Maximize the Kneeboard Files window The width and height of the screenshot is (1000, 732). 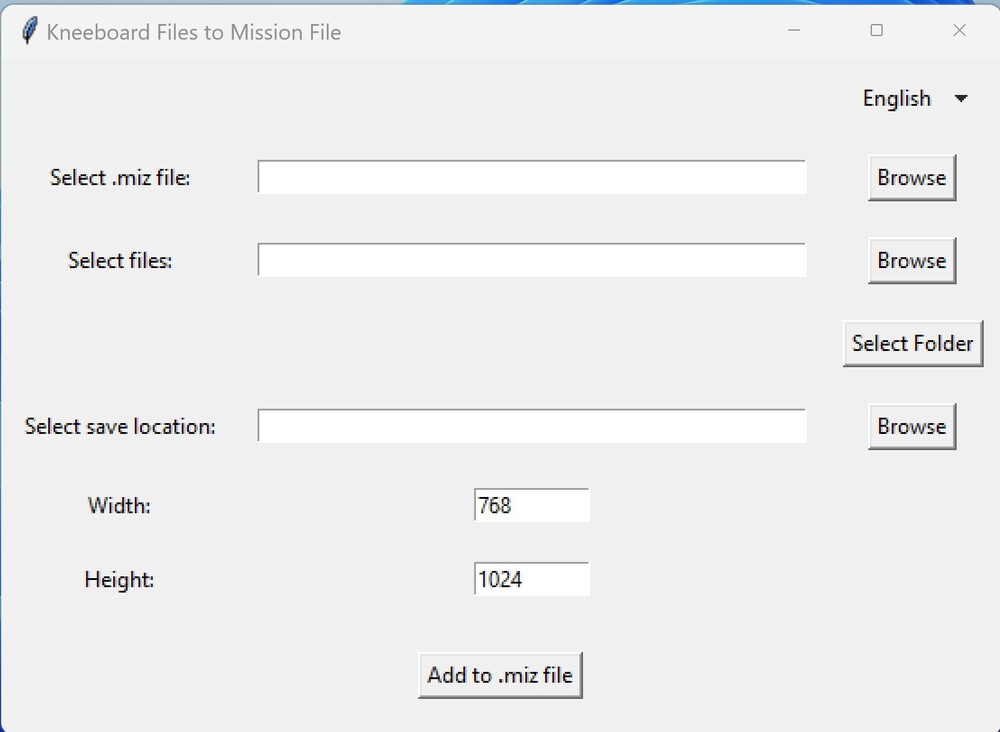[x=877, y=31]
